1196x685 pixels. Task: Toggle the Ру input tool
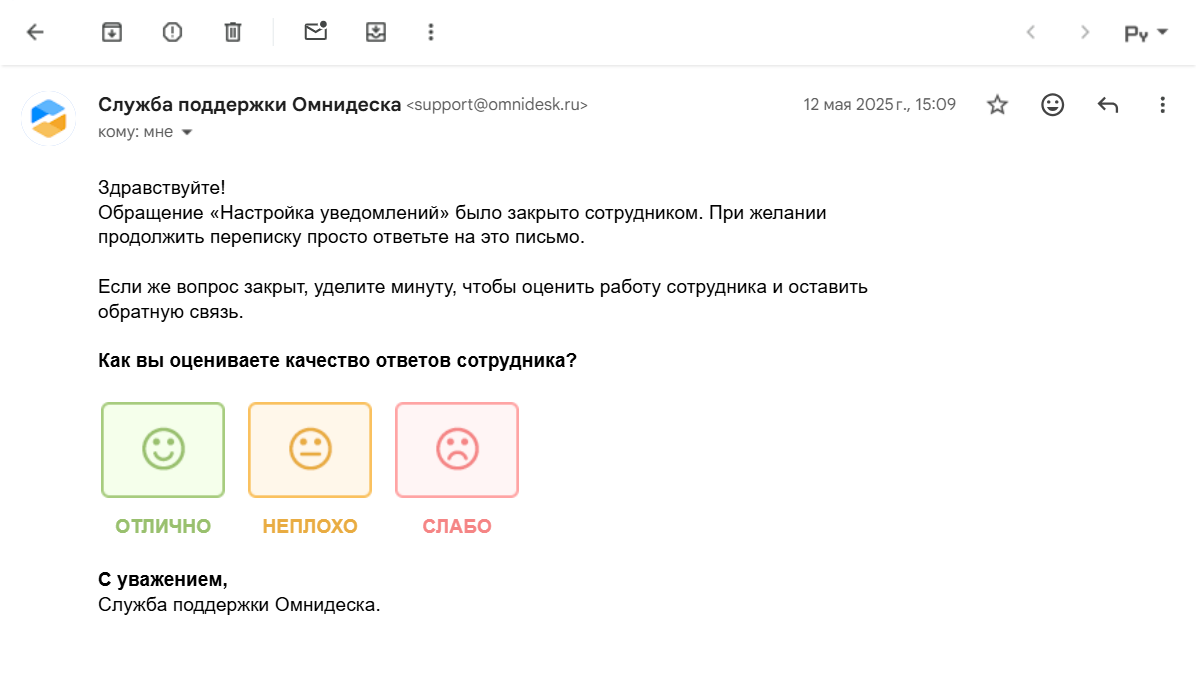1136,33
